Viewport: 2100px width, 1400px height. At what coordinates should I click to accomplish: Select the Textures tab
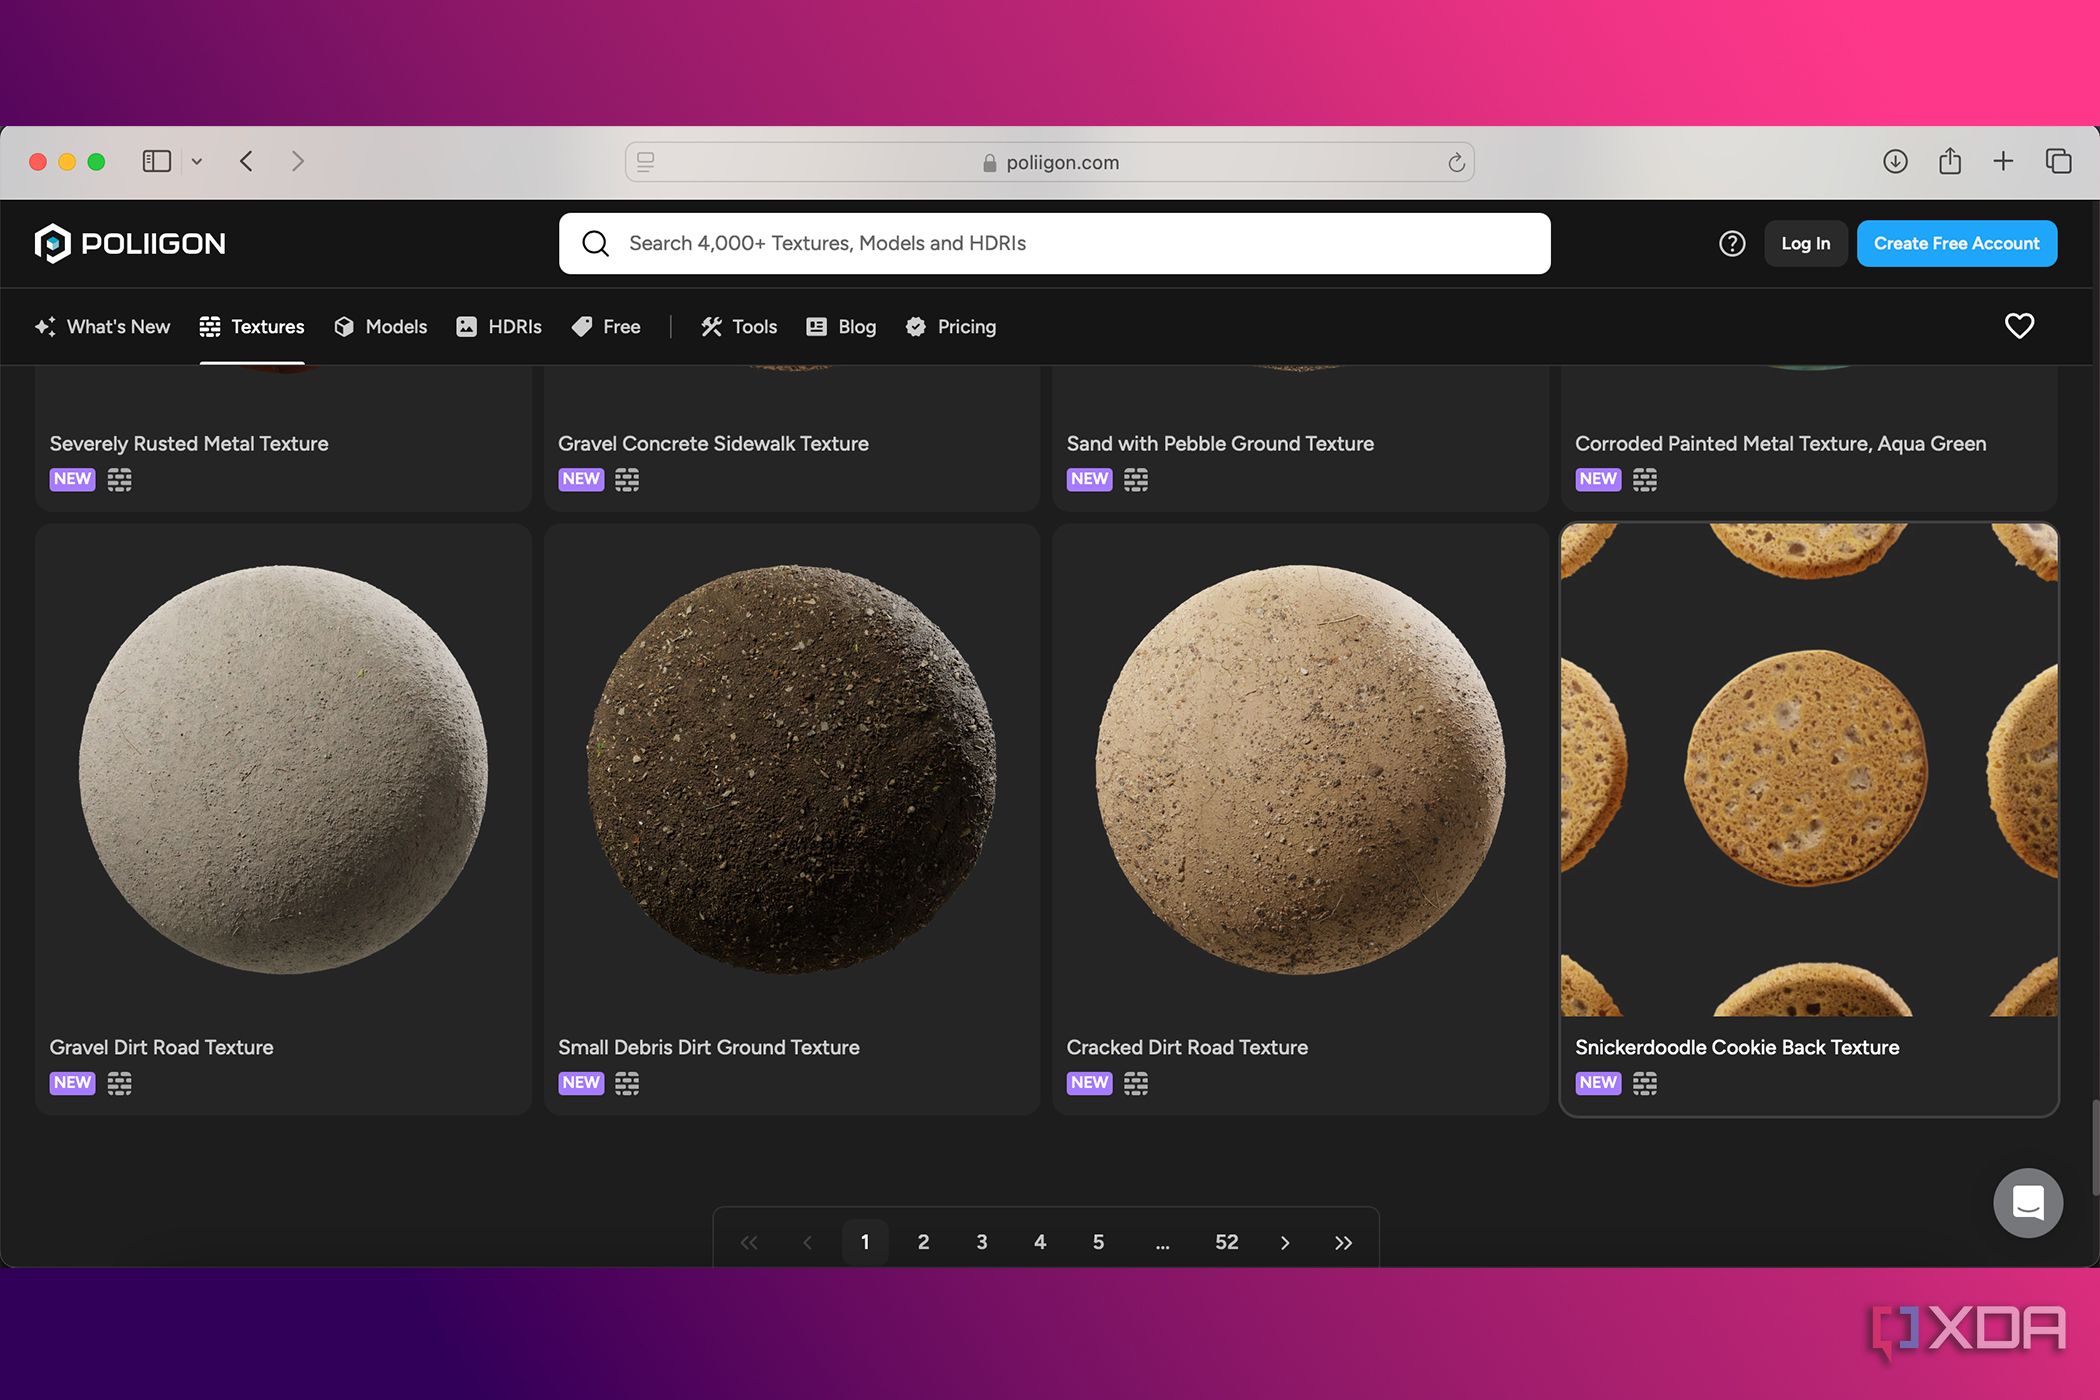[x=252, y=327]
